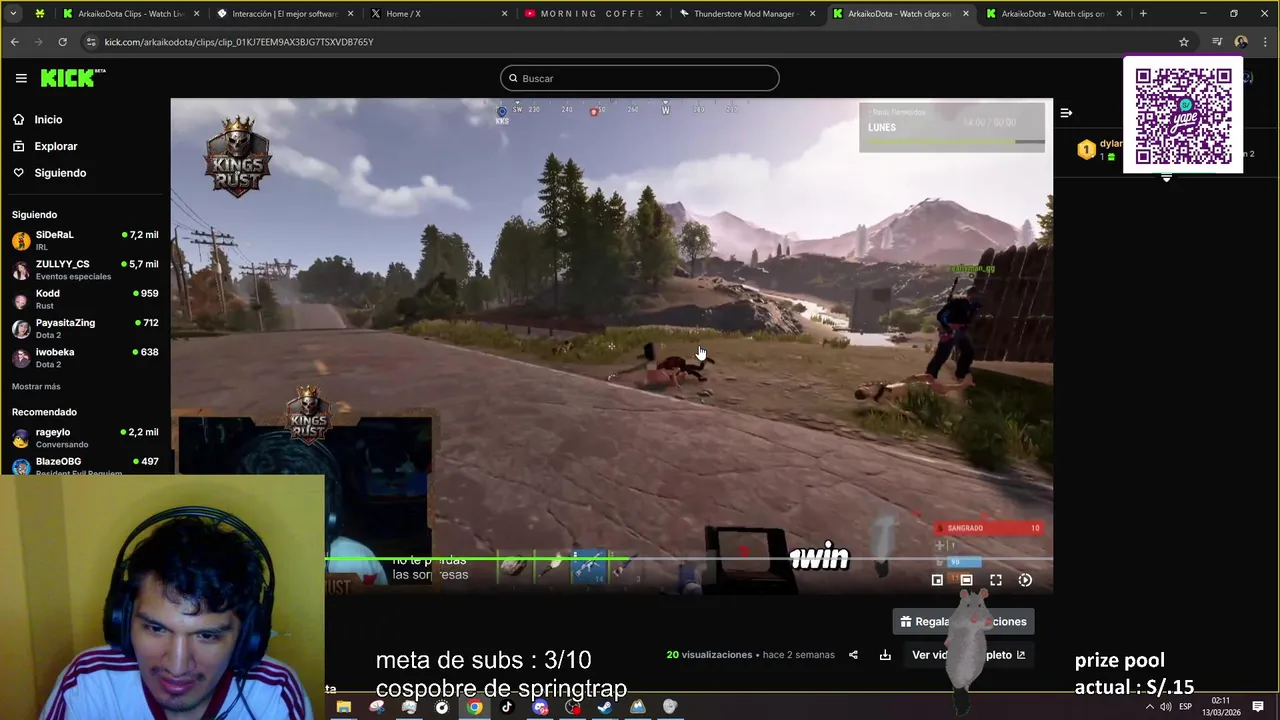Open Chrome's media control icon
Image resolution: width=1280 pixels, height=720 pixels.
tap(1217, 42)
